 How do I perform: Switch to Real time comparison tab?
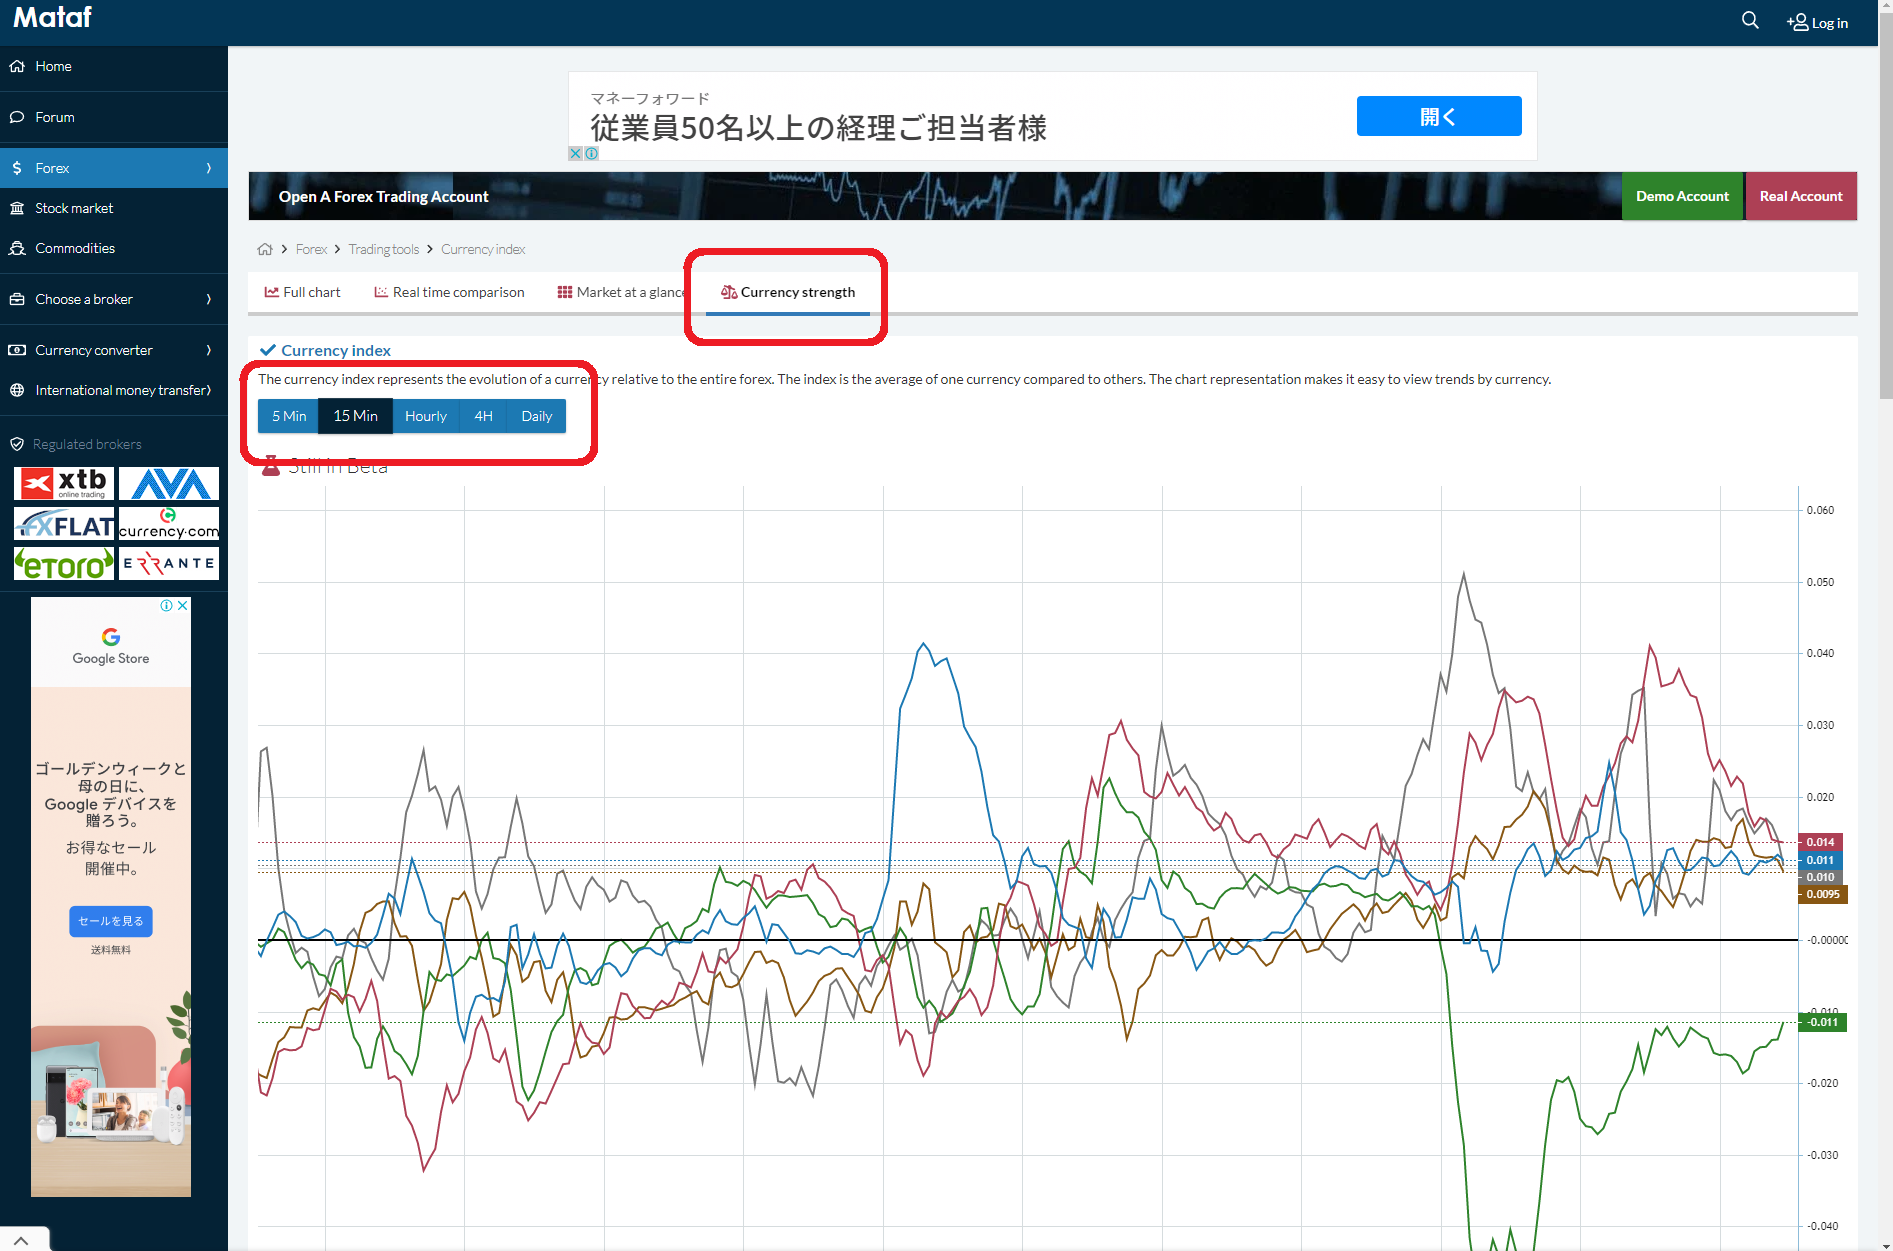(449, 292)
